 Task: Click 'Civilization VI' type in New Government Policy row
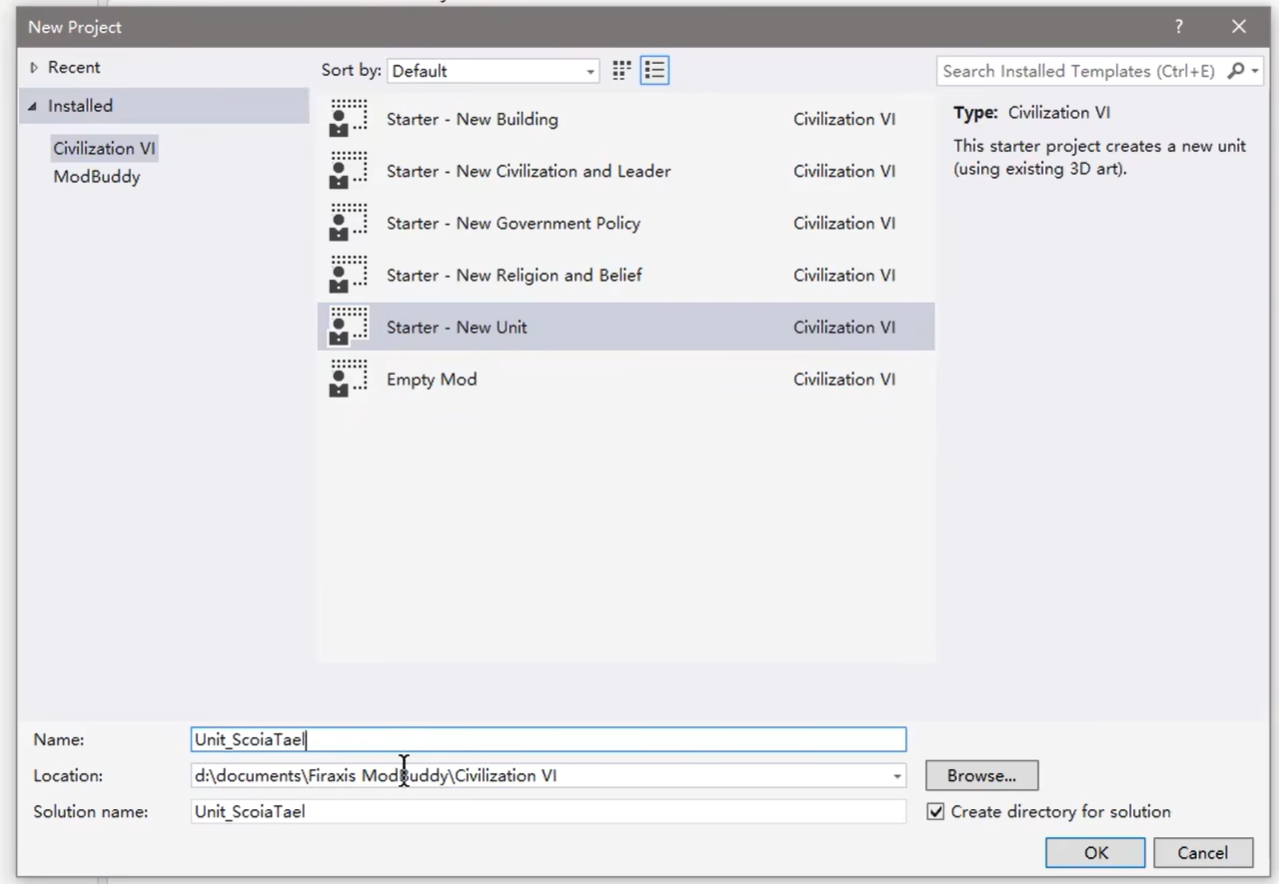844,223
